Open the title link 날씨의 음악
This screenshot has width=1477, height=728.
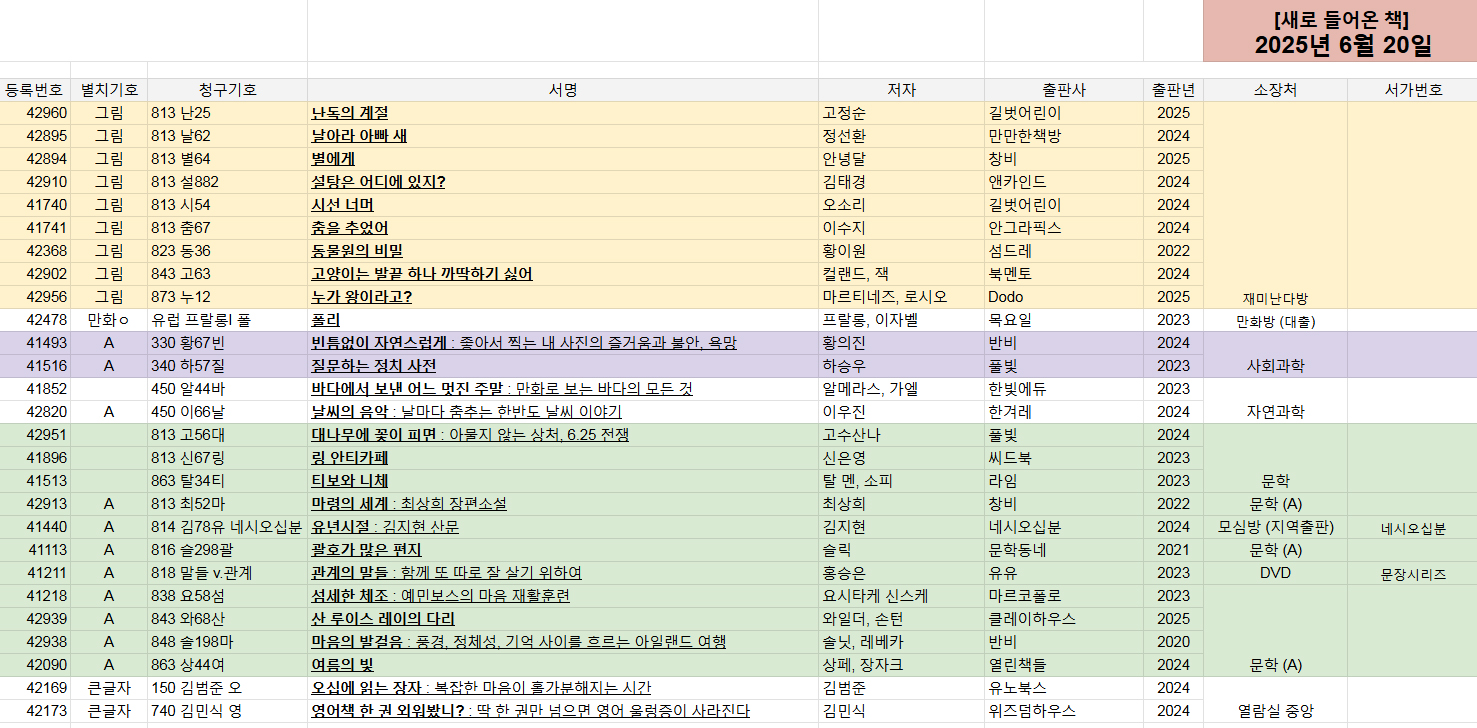[x=348, y=412]
